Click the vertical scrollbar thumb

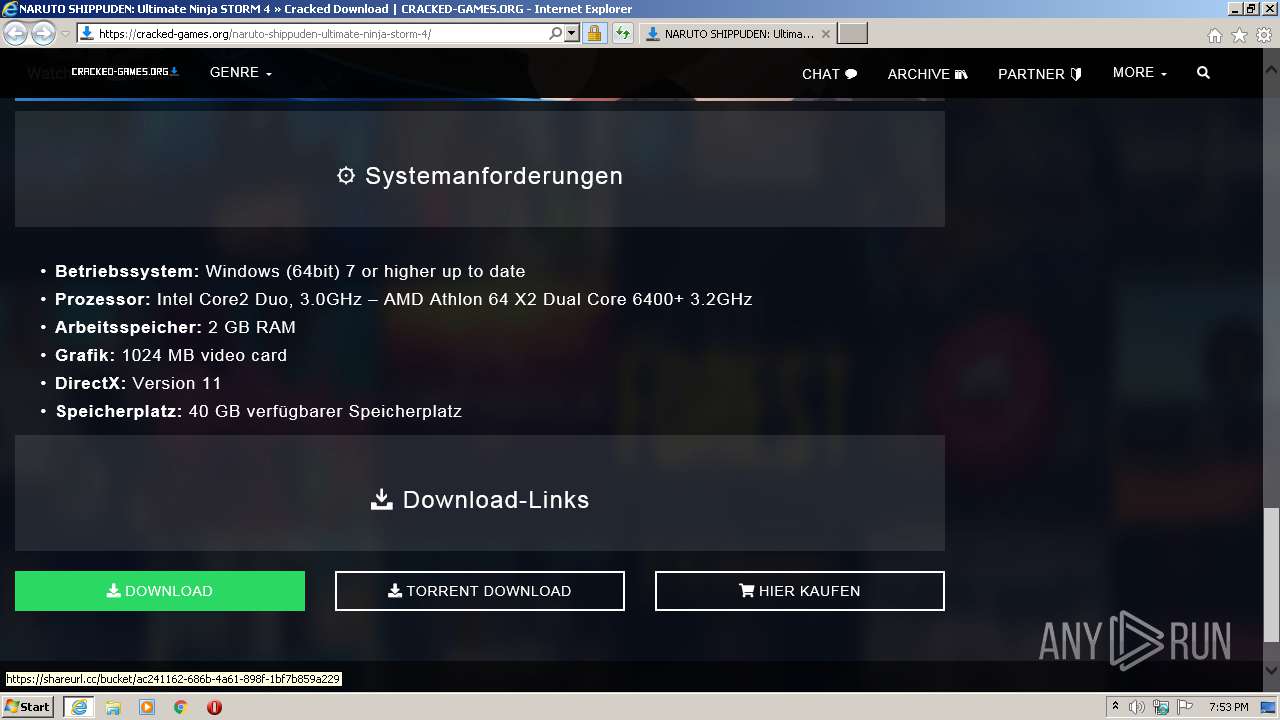pyautogui.click(x=1271, y=575)
